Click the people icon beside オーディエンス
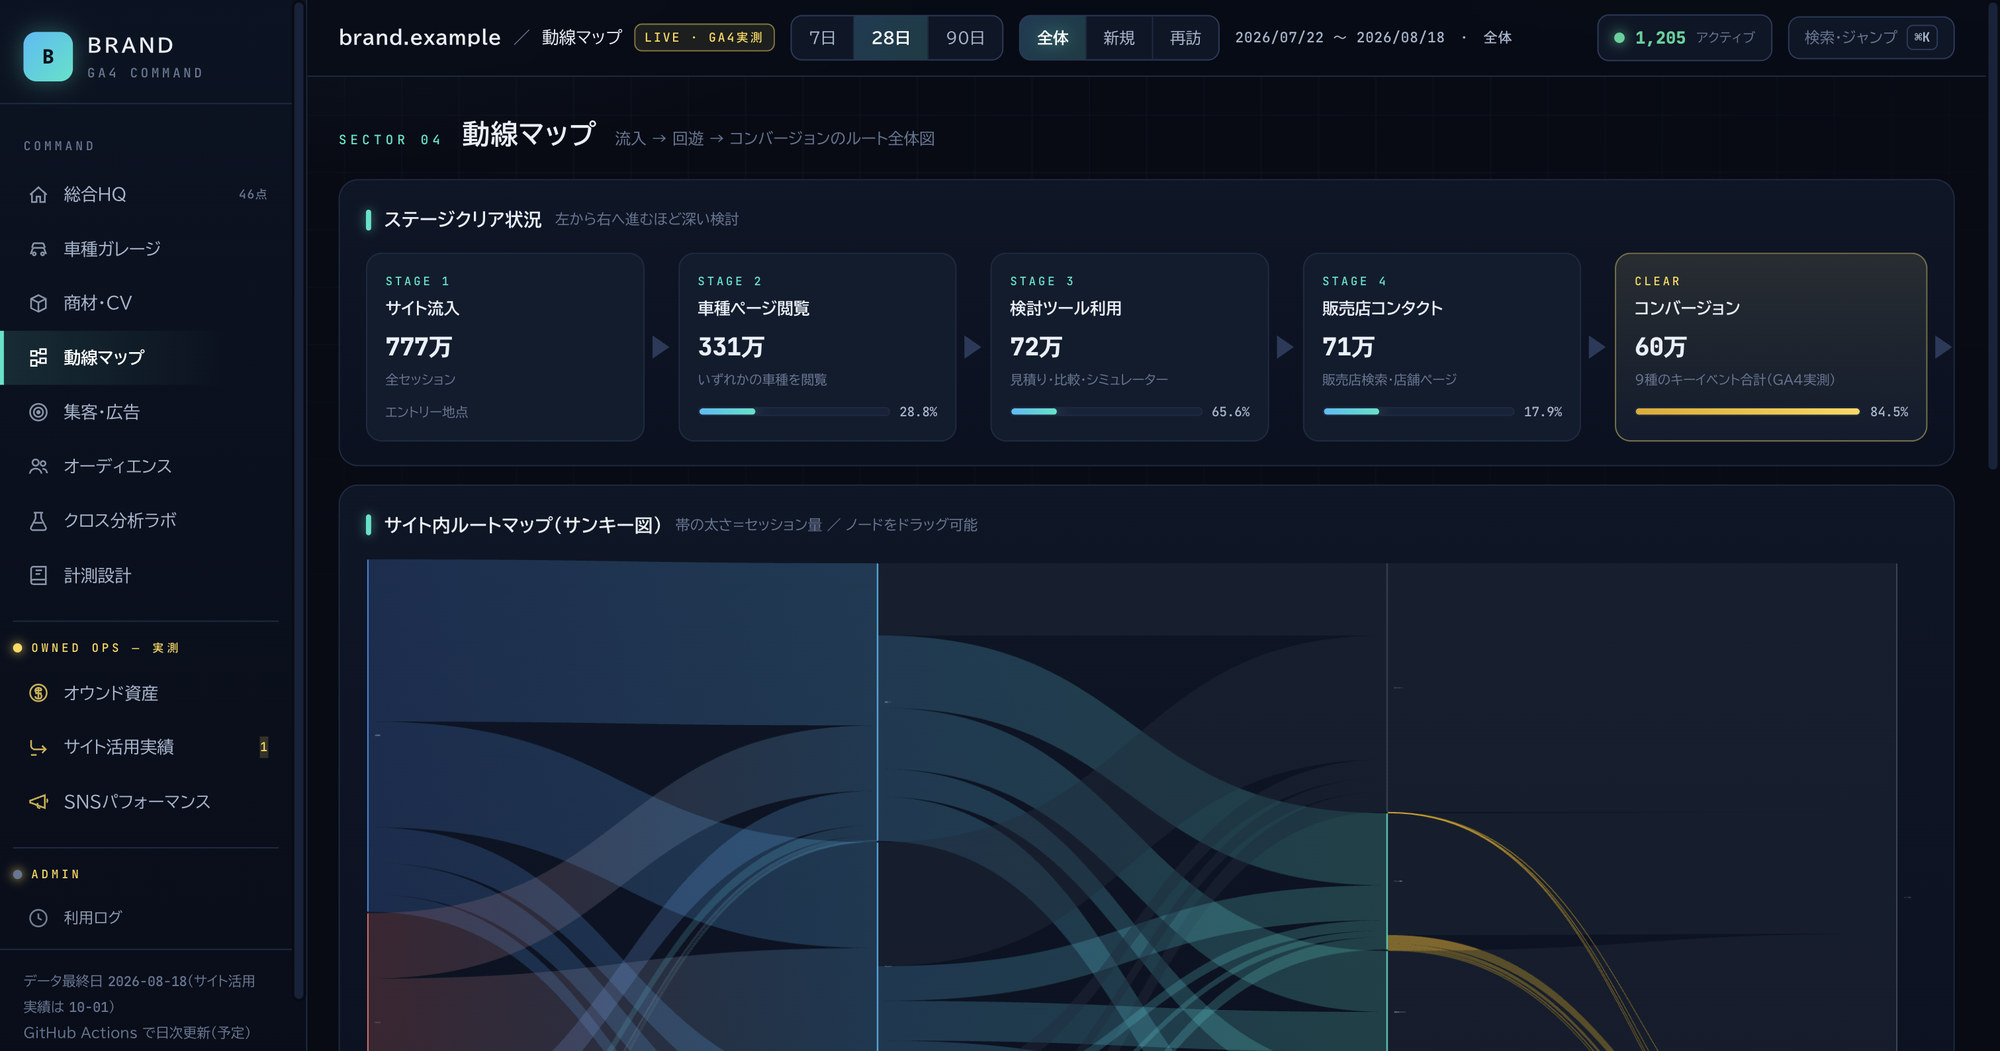Image resolution: width=2000 pixels, height=1051 pixels. (38, 466)
